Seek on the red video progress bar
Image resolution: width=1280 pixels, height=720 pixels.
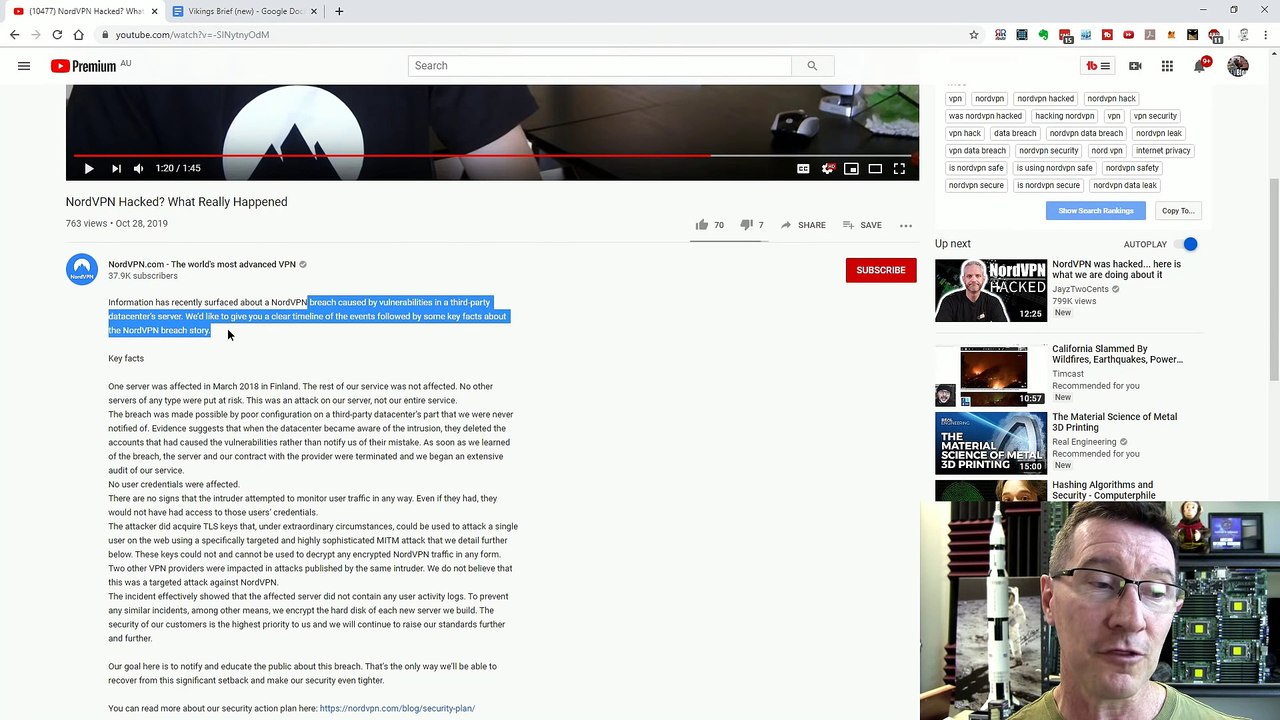coord(492,155)
